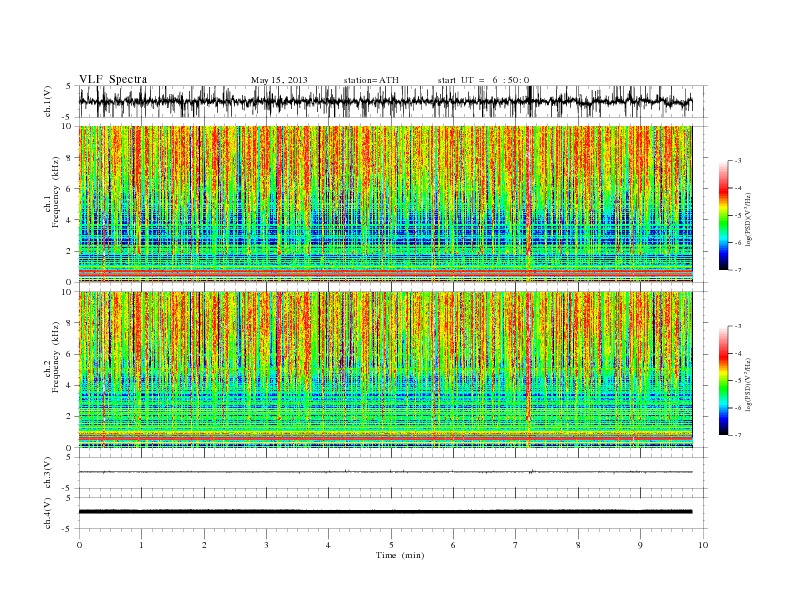The image size is (792, 612).
Task: Click time axis tick label "4"
Action: coord(329,545)
